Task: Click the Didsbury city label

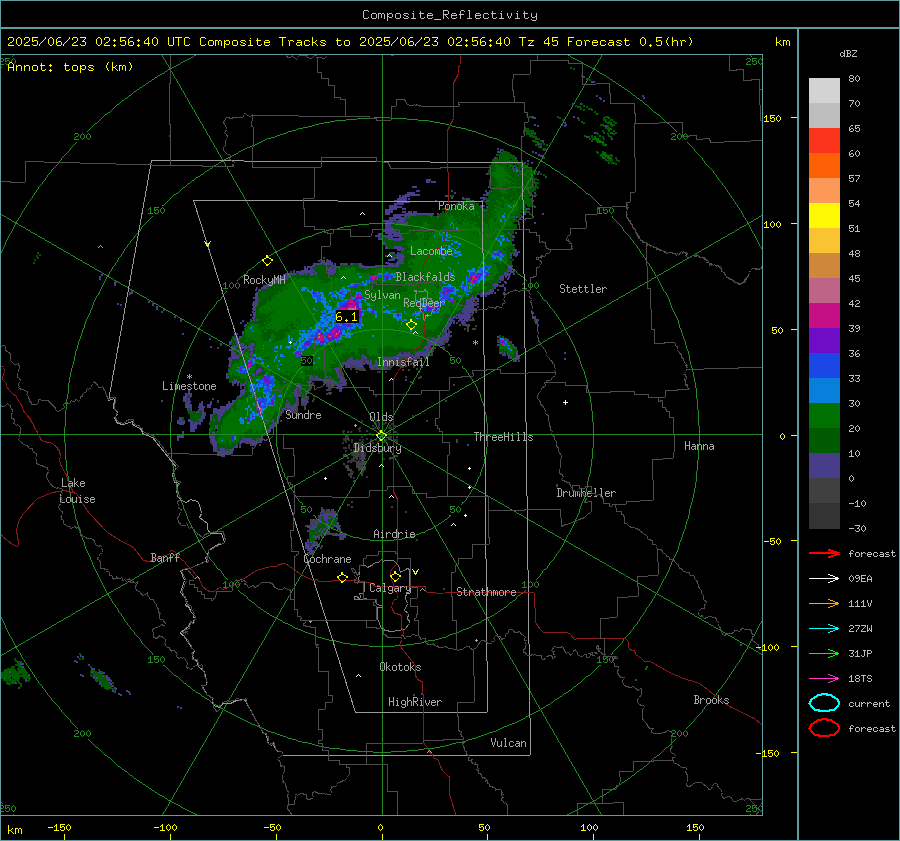Action: click(377, 448)
